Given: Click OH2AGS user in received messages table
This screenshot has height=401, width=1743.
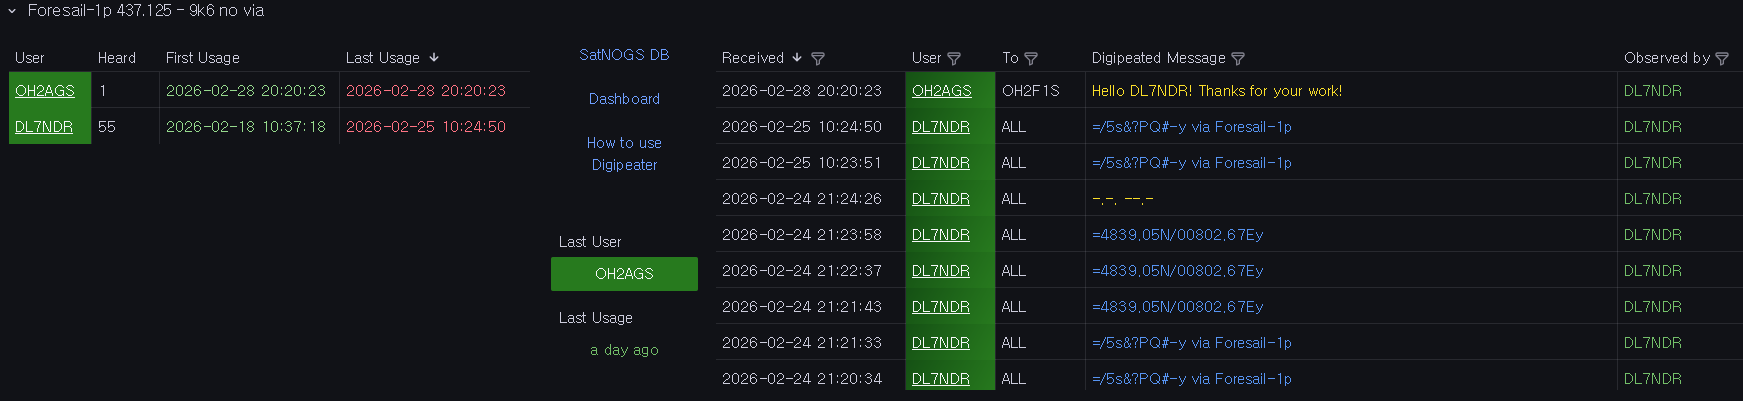Looking at the screenshot, I should (941, 91).
